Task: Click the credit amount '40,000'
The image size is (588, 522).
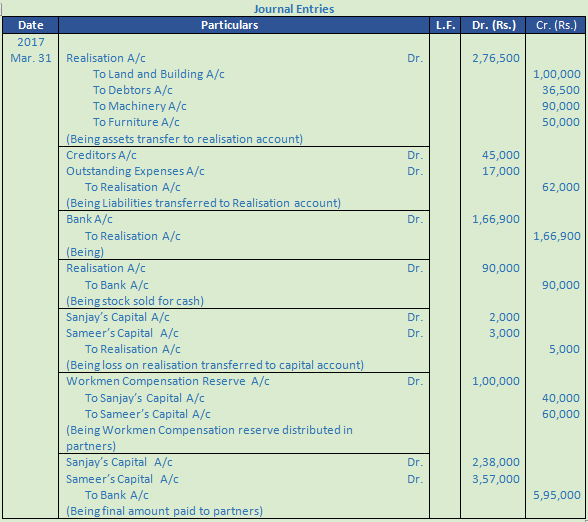Action: (x=561, y=398)
